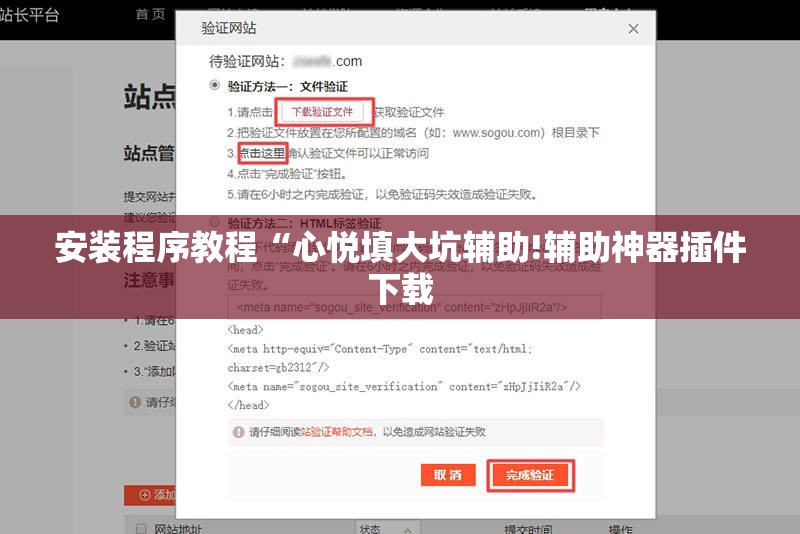This screenshot has height=534, width=800.
Task: Click the 取消 button
Action: point(448,475)
